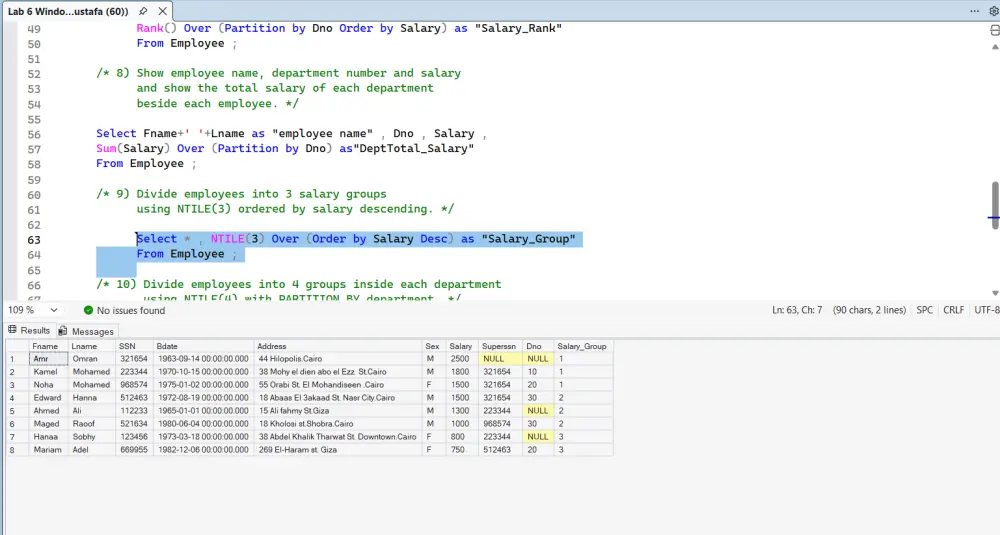Click the SSN column header

(134, 346)
